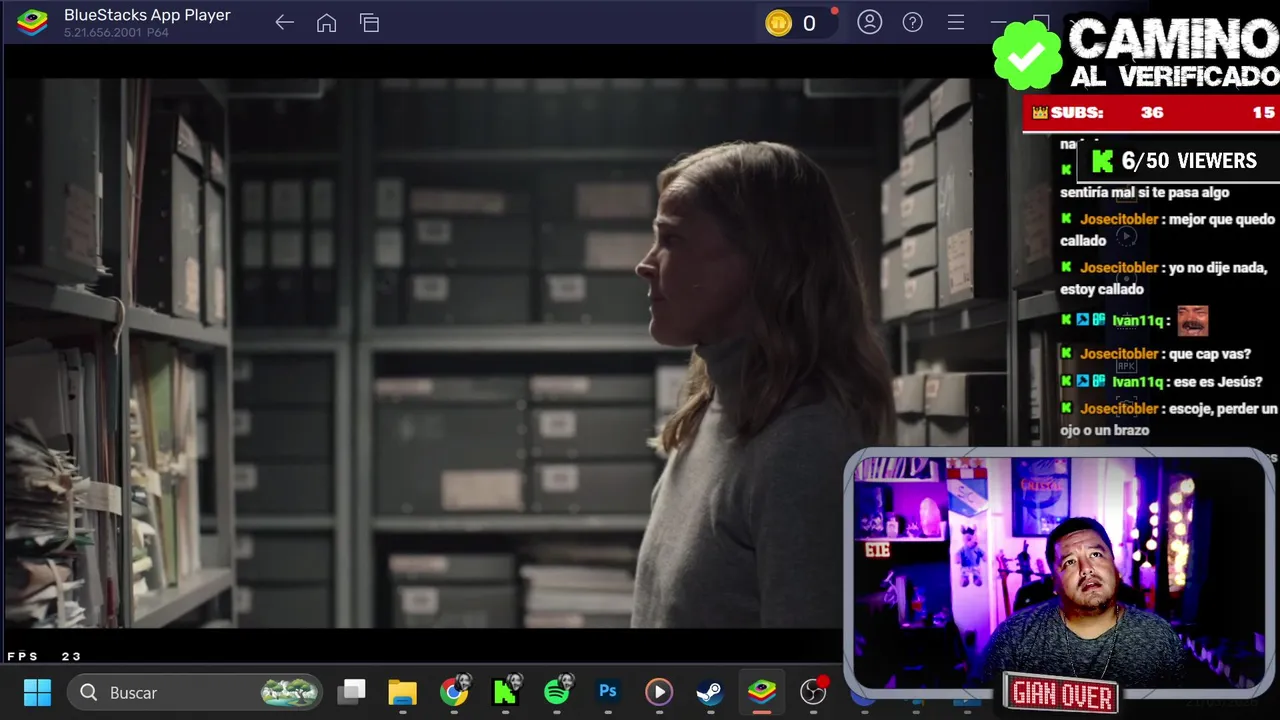
Task: Open Google Chrome from the taskbar
Action: (454, 692)
